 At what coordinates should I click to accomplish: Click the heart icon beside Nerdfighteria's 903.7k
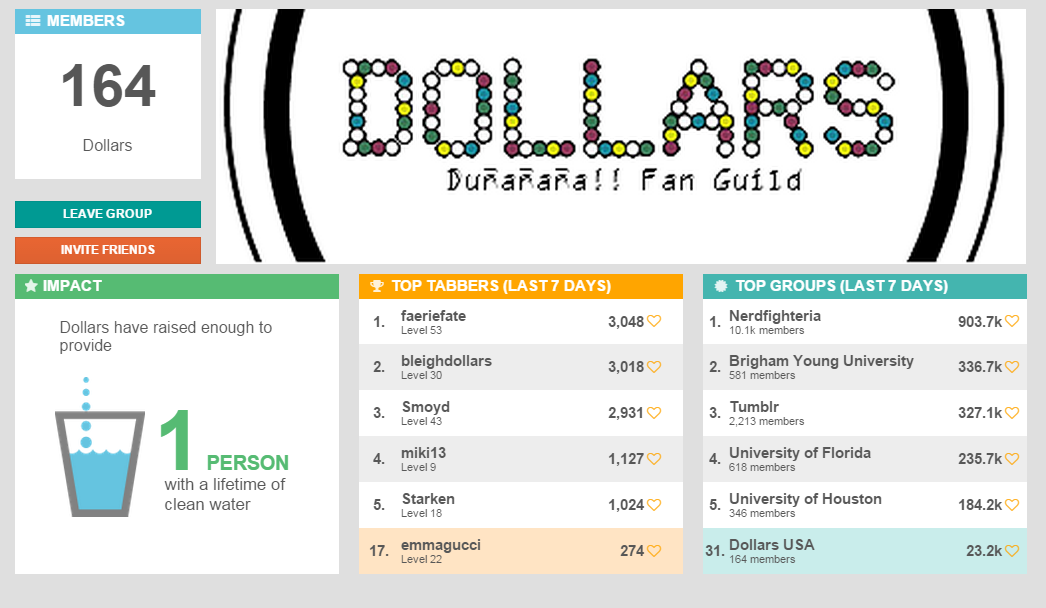[1012, 321]
